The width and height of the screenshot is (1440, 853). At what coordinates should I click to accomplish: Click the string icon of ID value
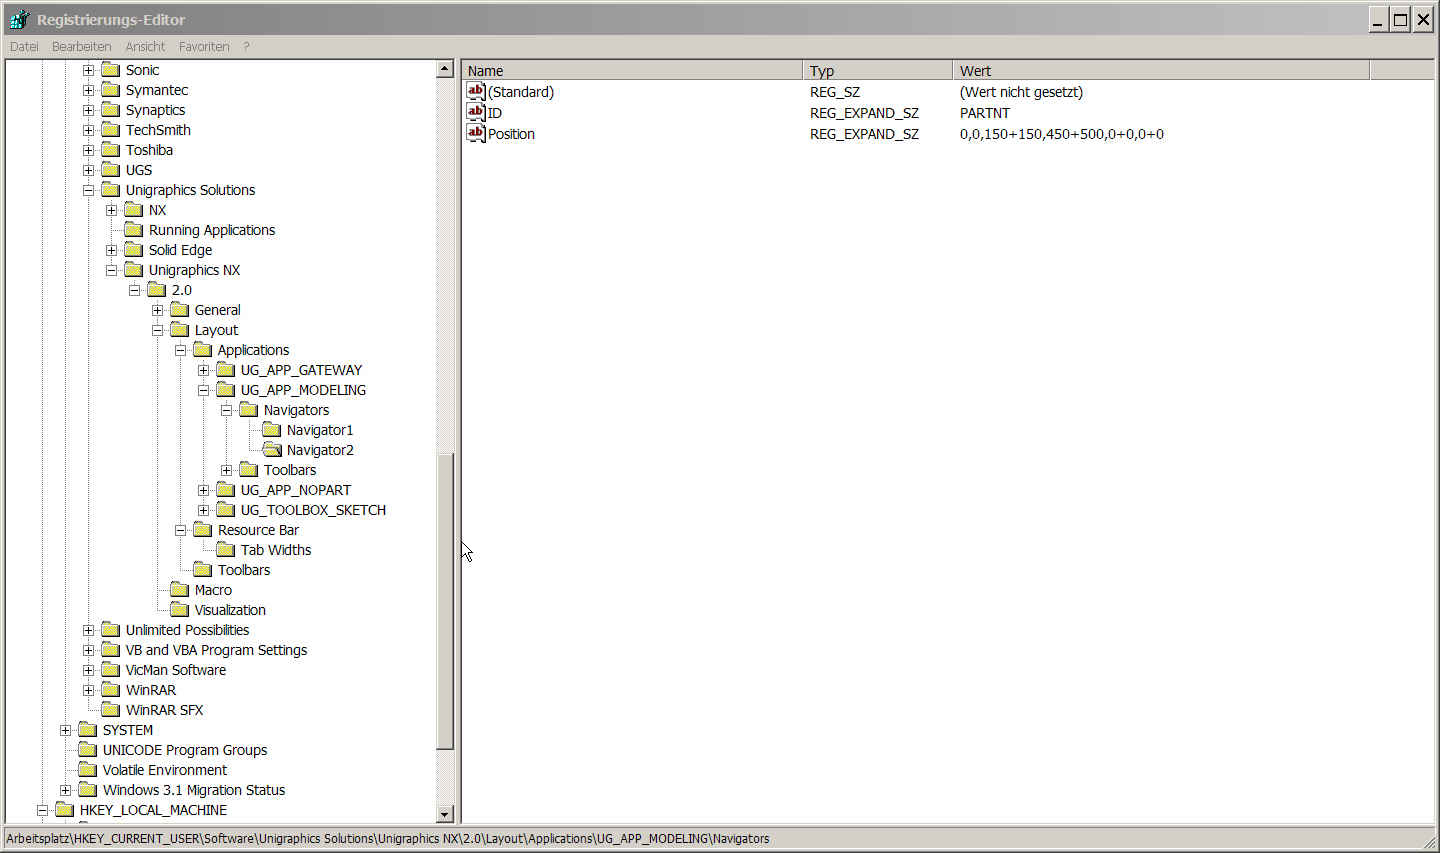coord(476,112)
